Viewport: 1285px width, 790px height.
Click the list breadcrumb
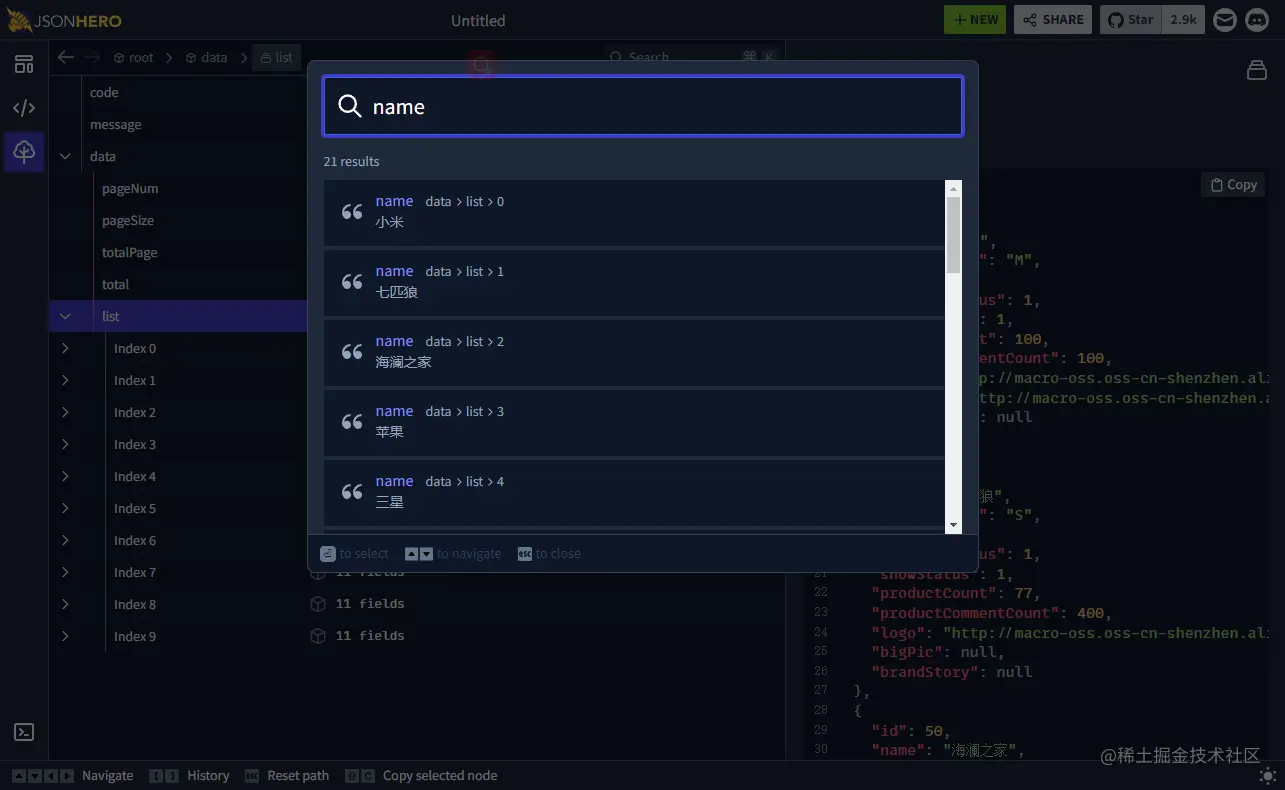[x=276, y=58]
